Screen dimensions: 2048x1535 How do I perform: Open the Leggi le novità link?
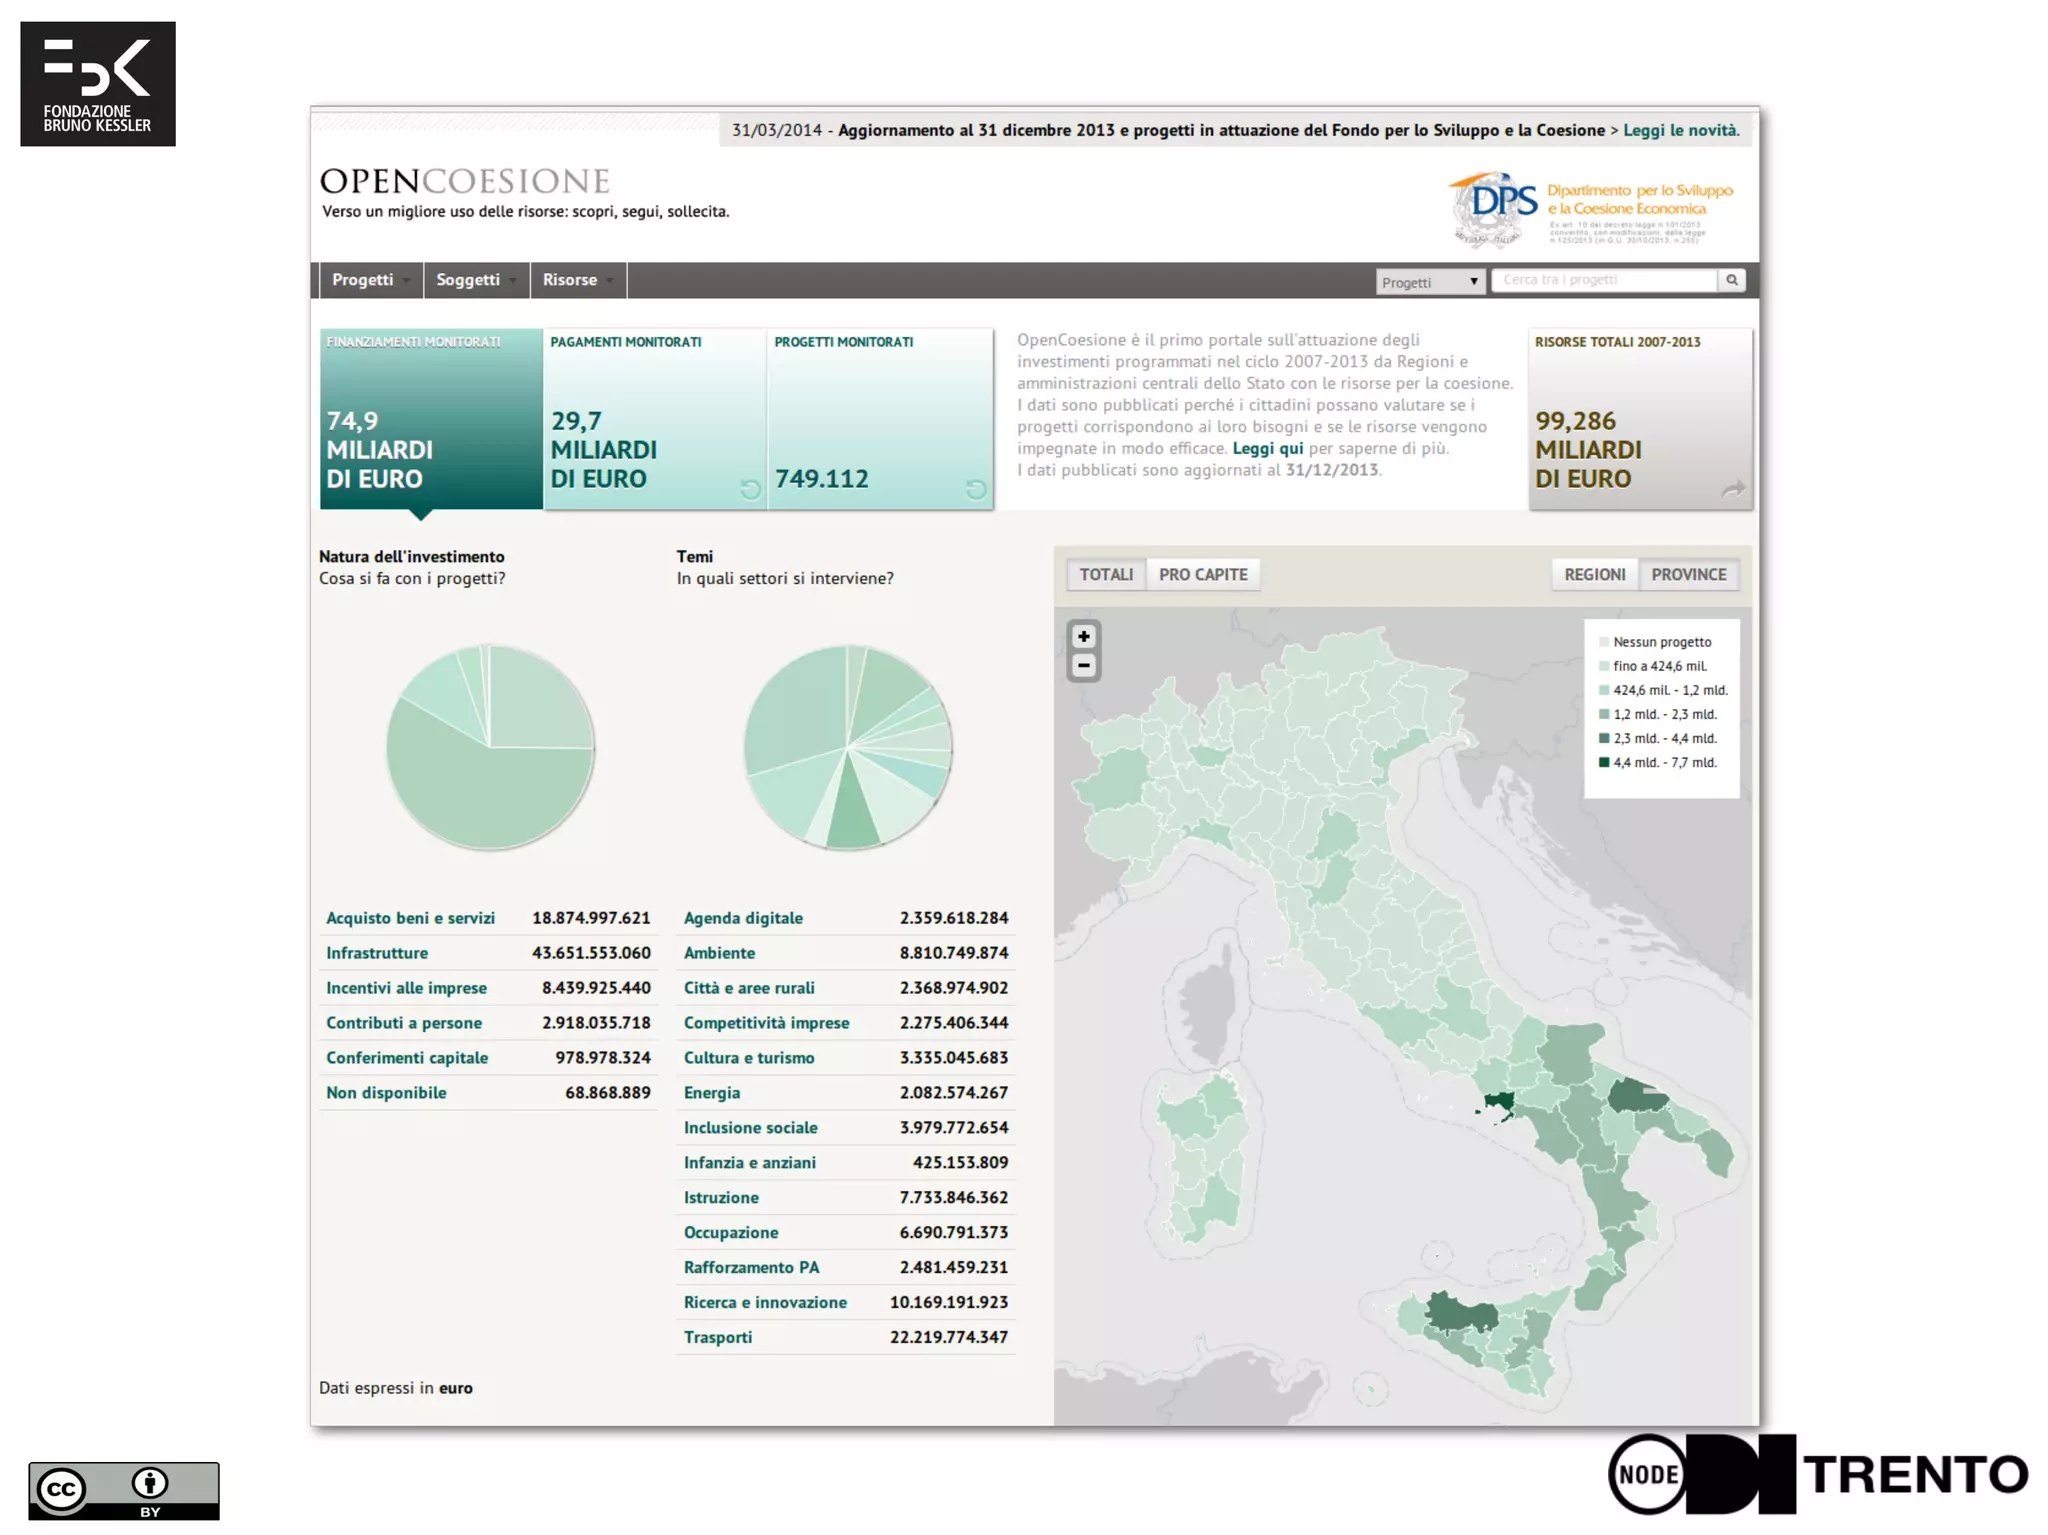(x=1680, y=130)
